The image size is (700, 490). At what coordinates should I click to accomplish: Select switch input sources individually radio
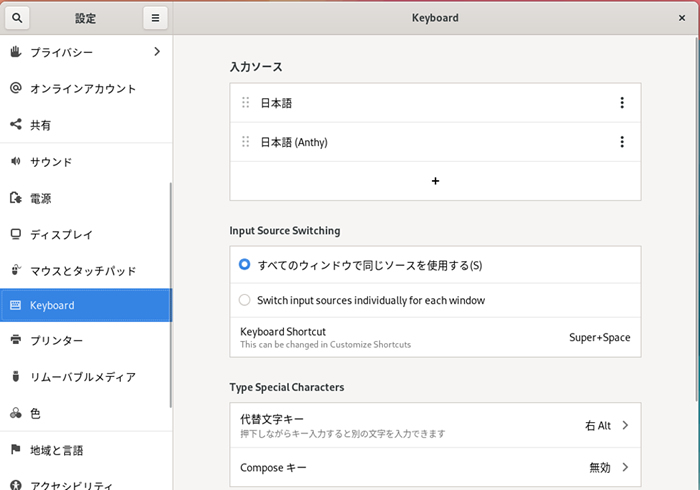pos(246,300)
